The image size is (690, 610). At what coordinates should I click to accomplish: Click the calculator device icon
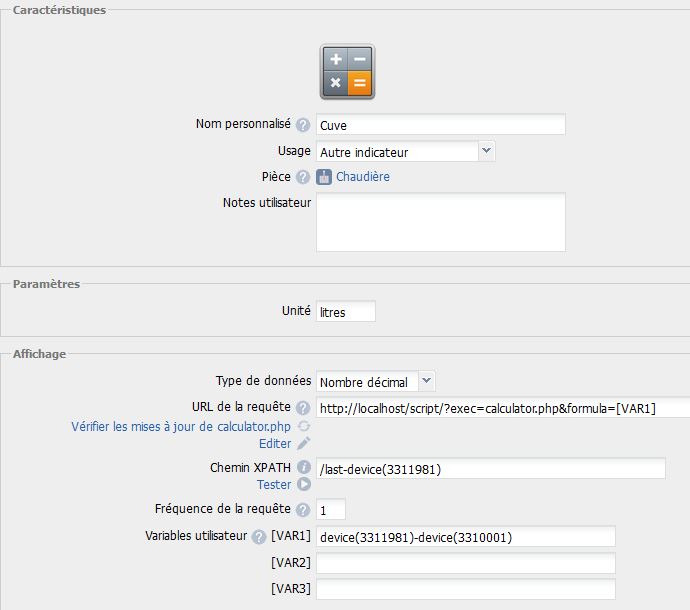(347, 72)
